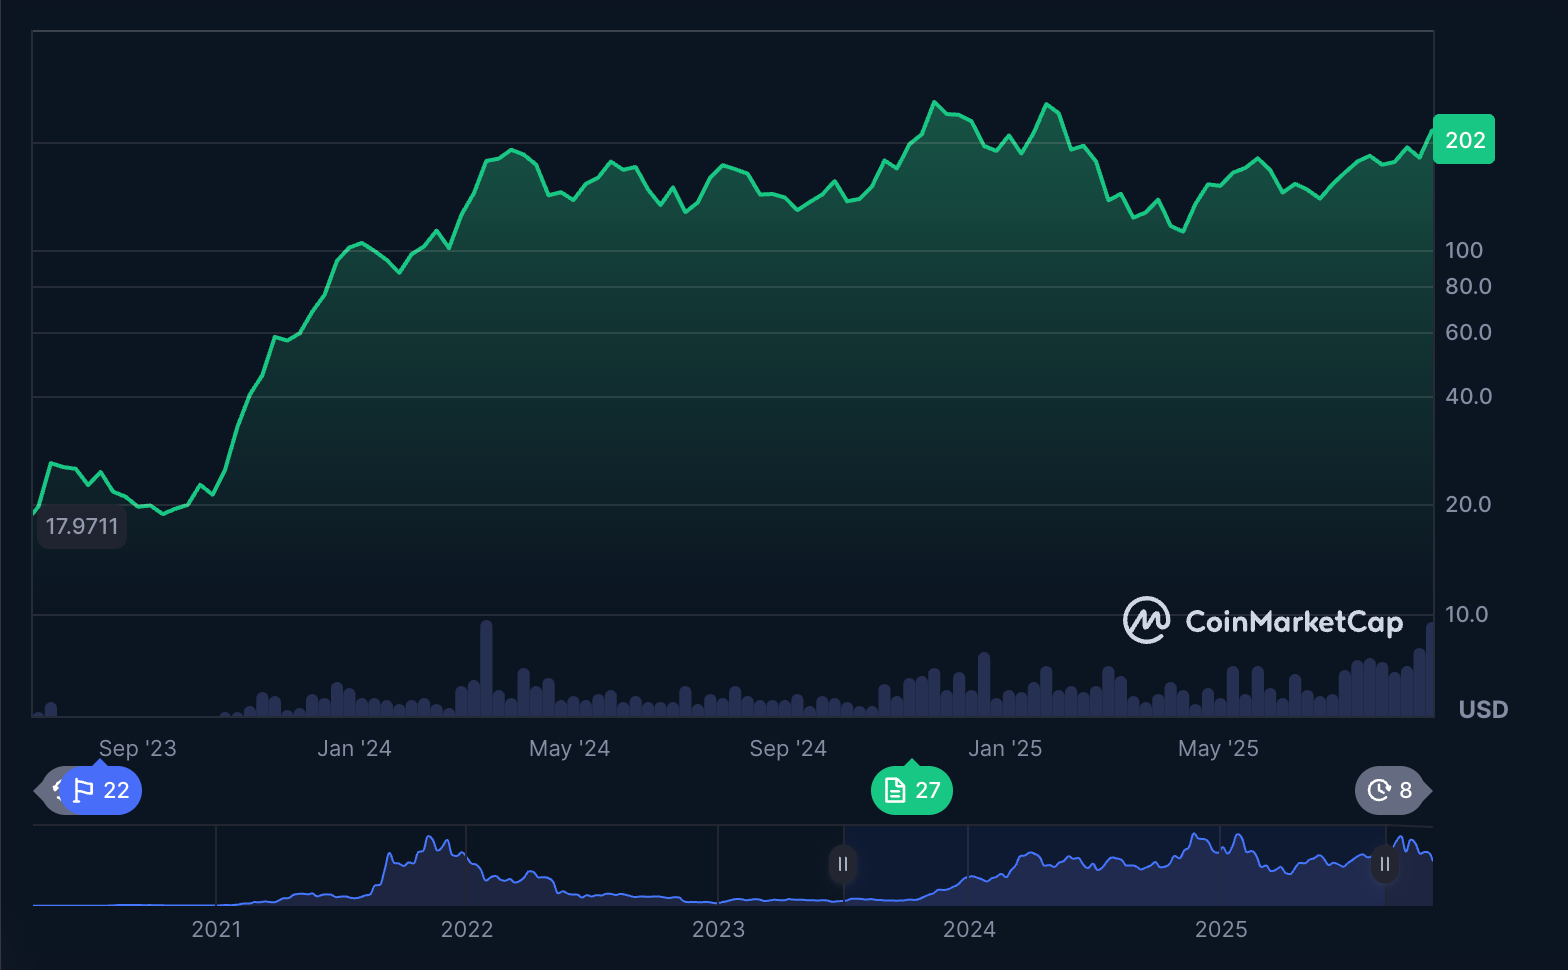Click the gray clock marker labeled 8
Screen dimensions: 1568x970
coord(1390,790)
